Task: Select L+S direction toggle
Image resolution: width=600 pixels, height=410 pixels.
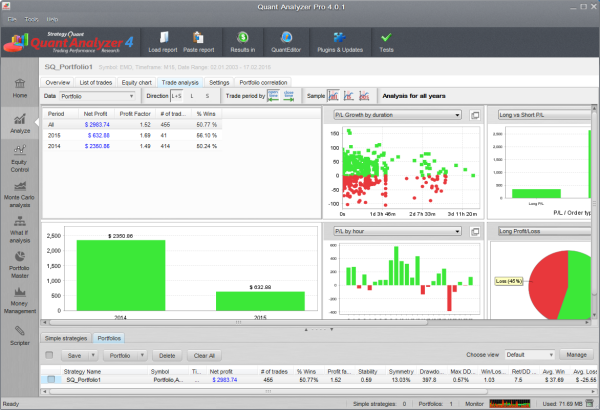Action: (x=176, y=96)
